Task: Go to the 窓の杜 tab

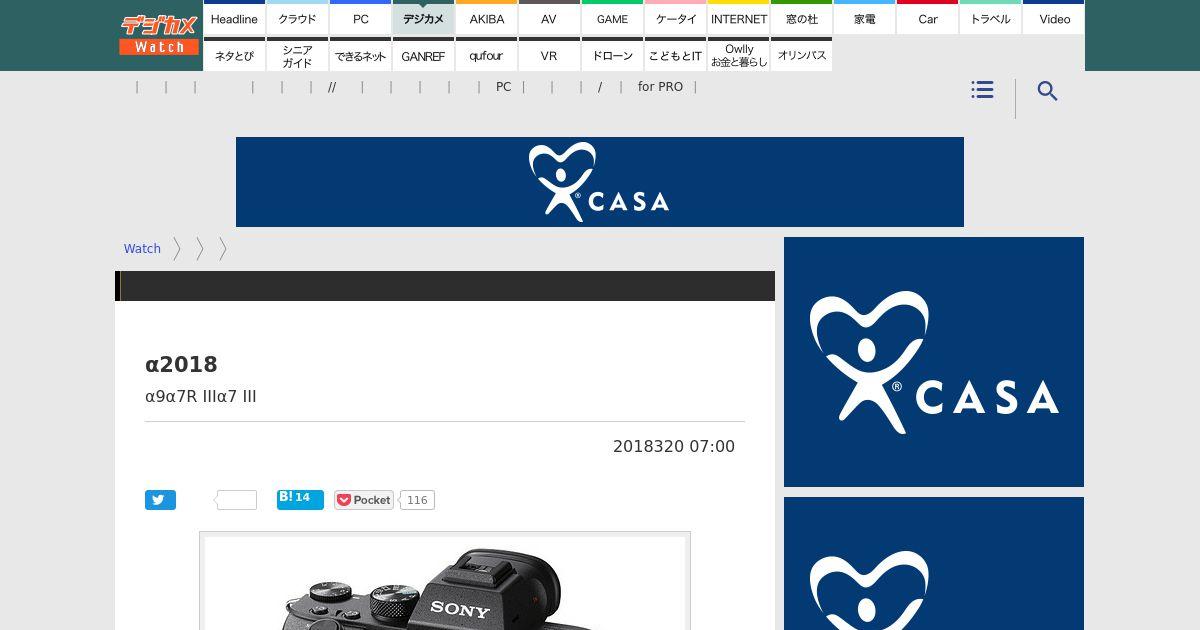Action: click(x=801, y=18)
